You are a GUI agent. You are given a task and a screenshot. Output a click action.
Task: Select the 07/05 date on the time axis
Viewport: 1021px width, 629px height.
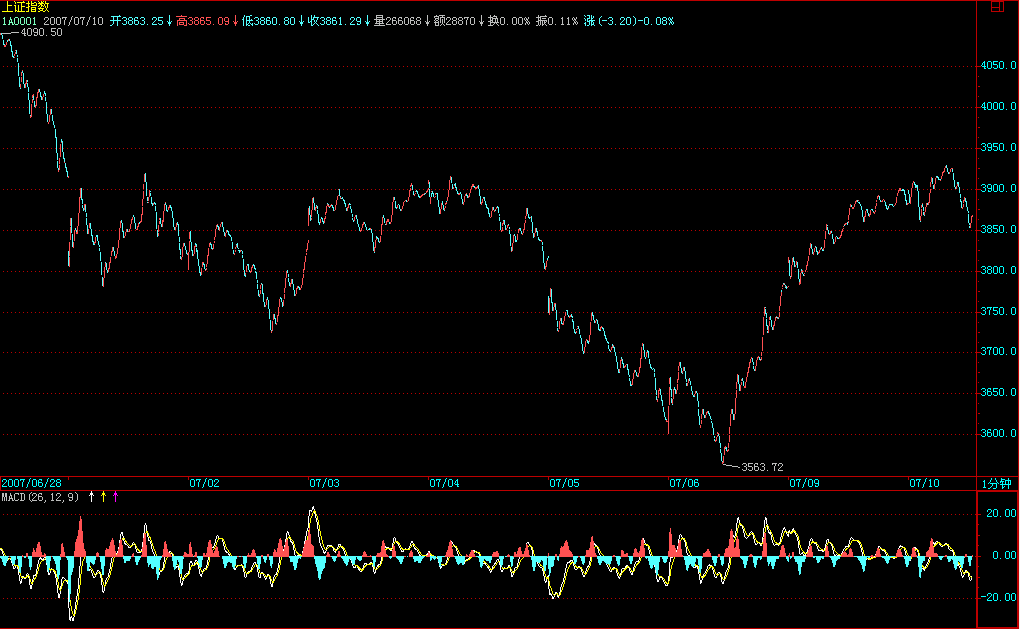coord(564,483)
